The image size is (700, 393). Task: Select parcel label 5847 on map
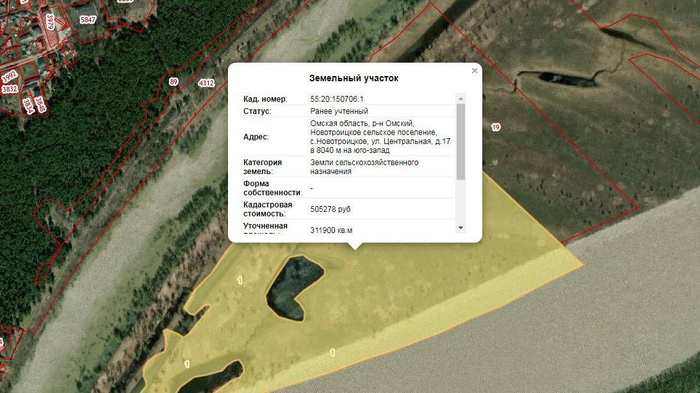tap(88, 20)
